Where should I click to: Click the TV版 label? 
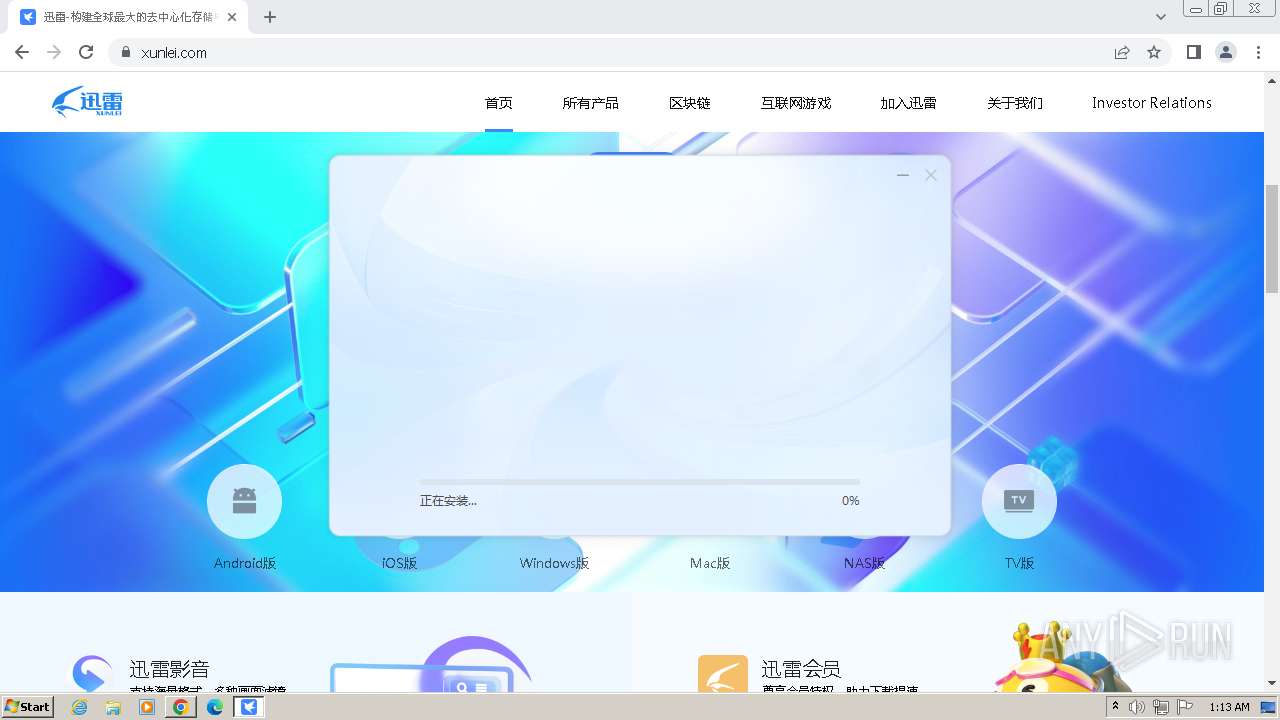[1019, 563]
